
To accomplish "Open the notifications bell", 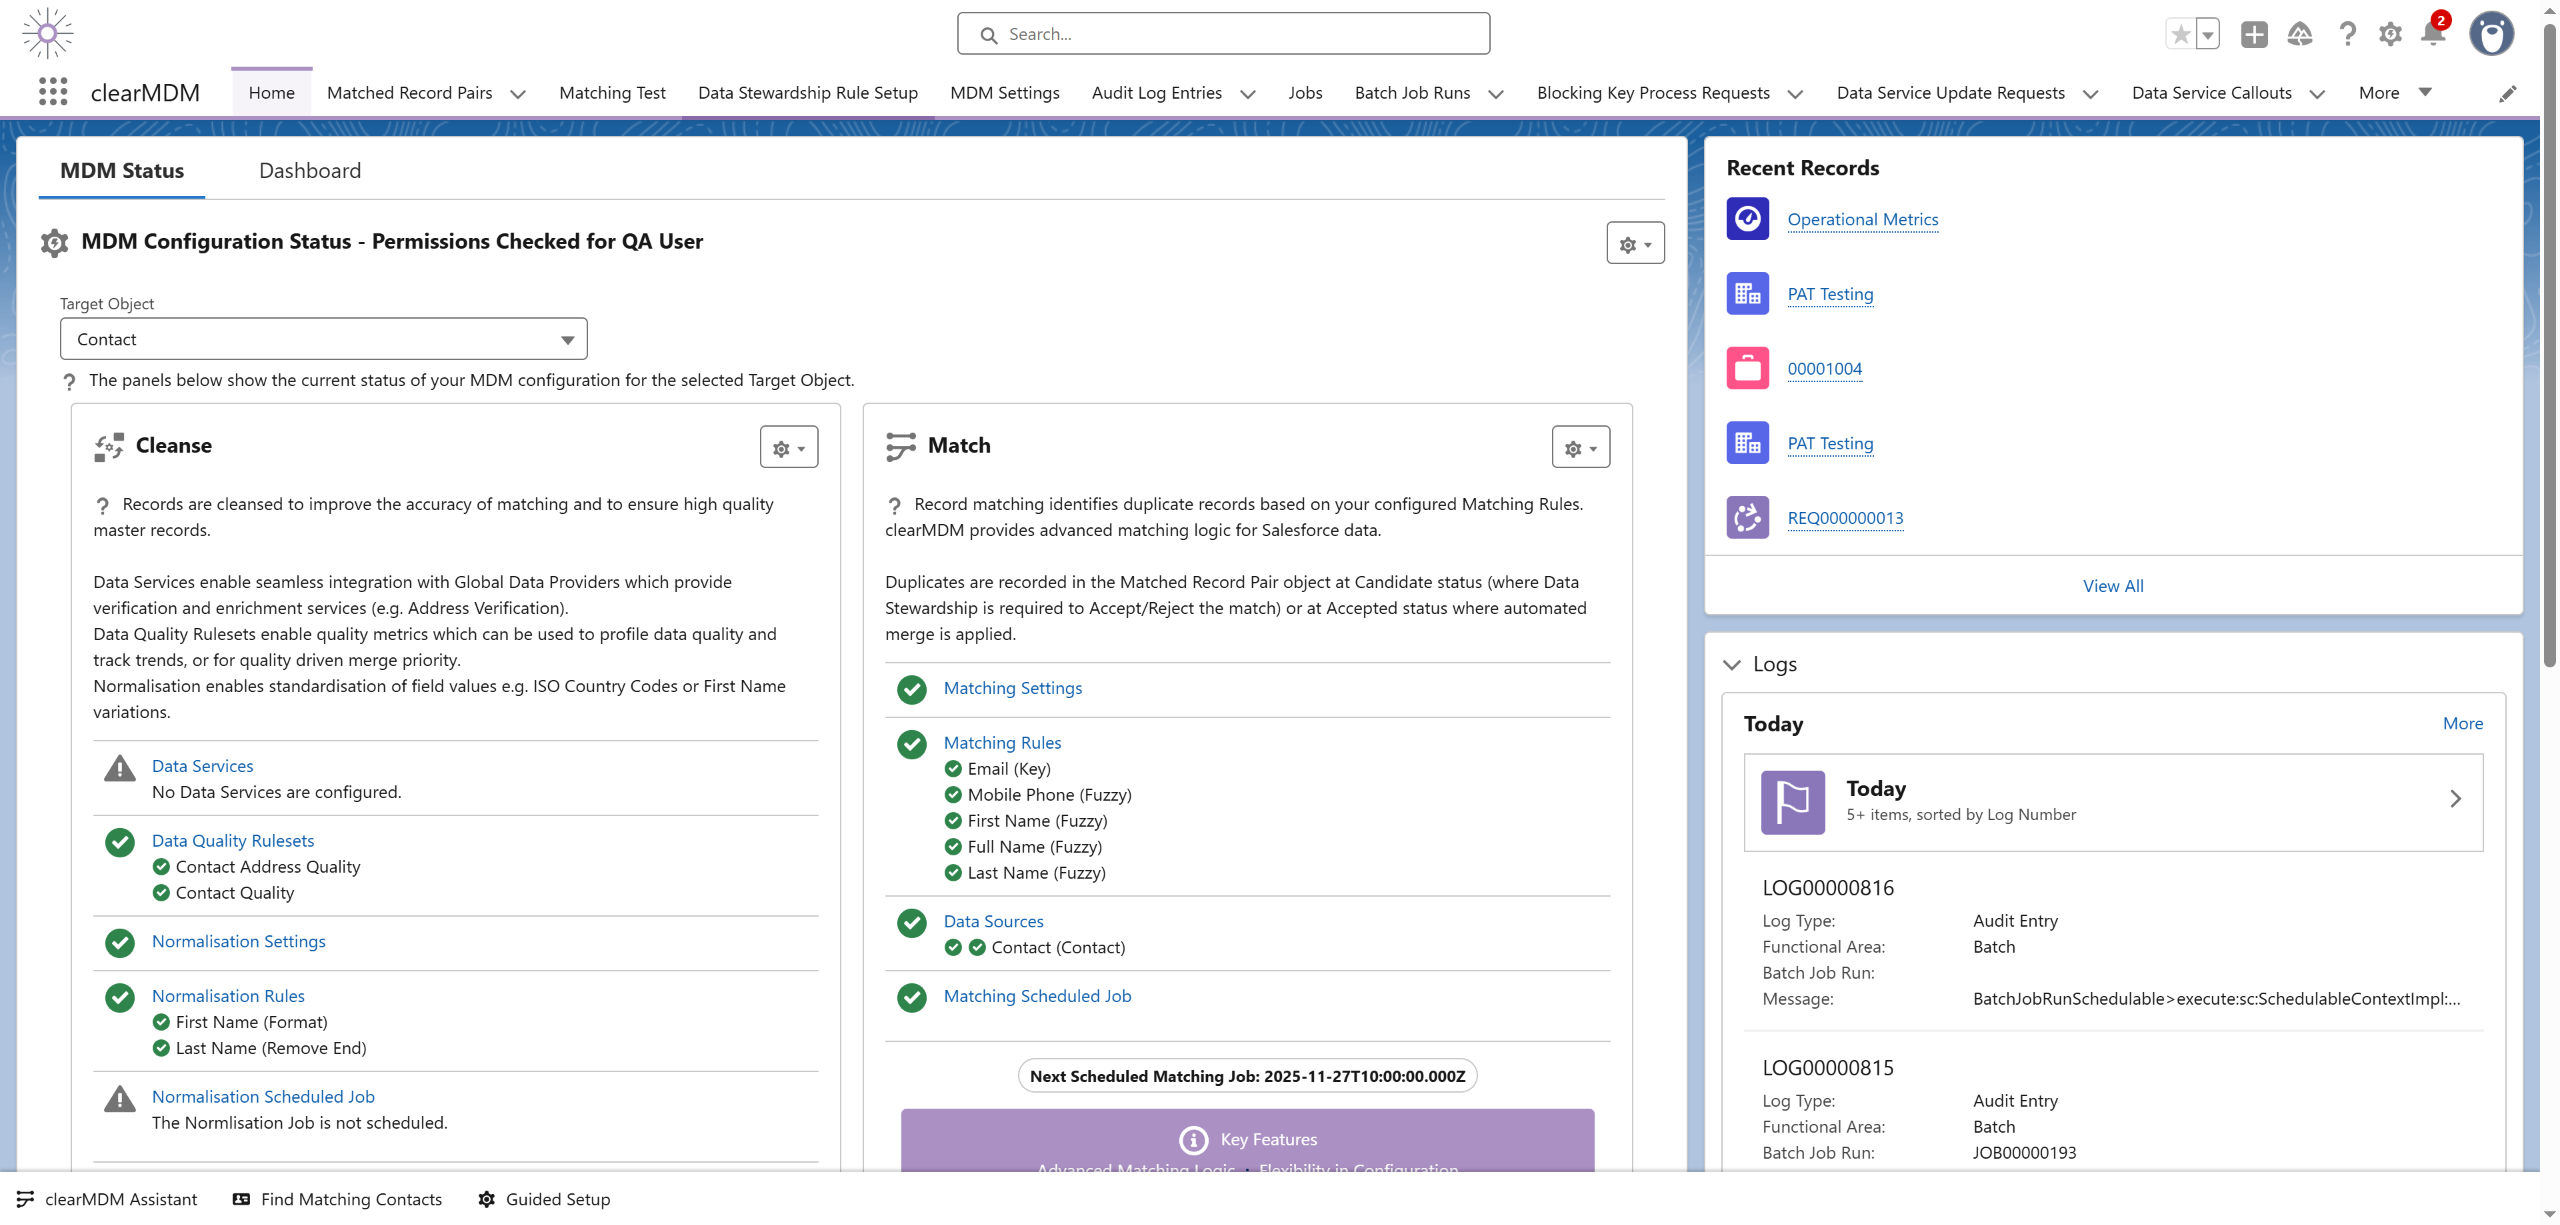I will 2433,34.
